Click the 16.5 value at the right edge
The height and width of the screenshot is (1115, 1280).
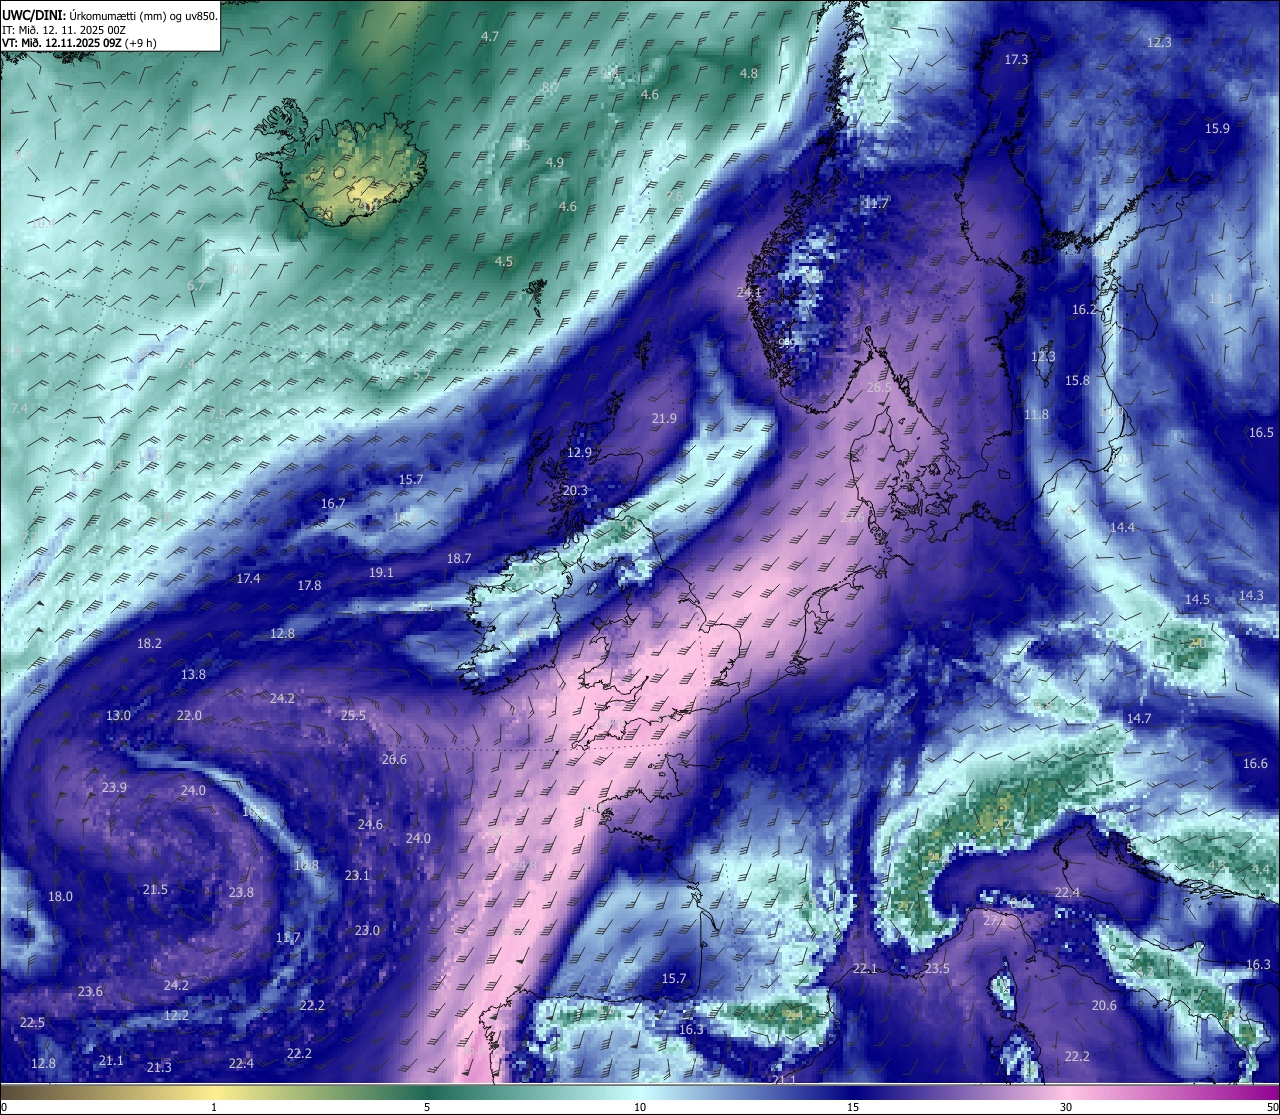point(1261,433)
